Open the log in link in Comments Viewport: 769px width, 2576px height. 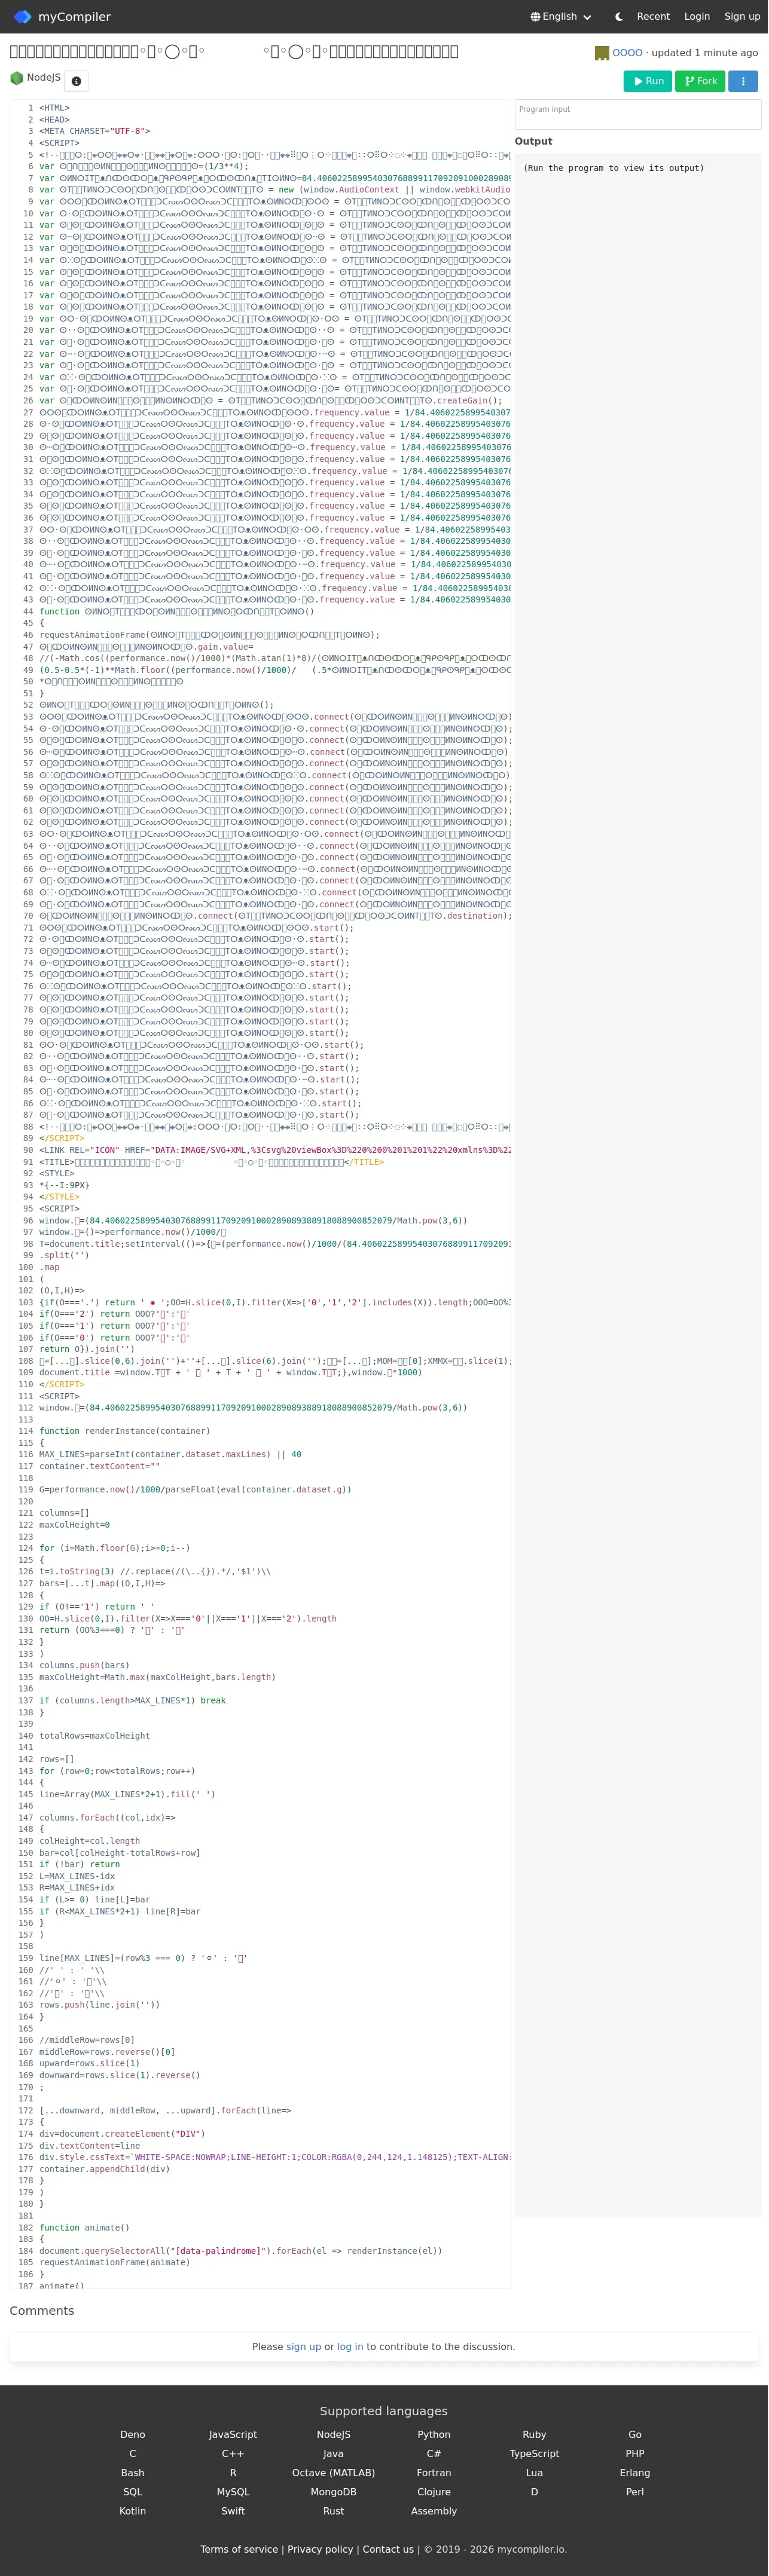point(350,2346)
